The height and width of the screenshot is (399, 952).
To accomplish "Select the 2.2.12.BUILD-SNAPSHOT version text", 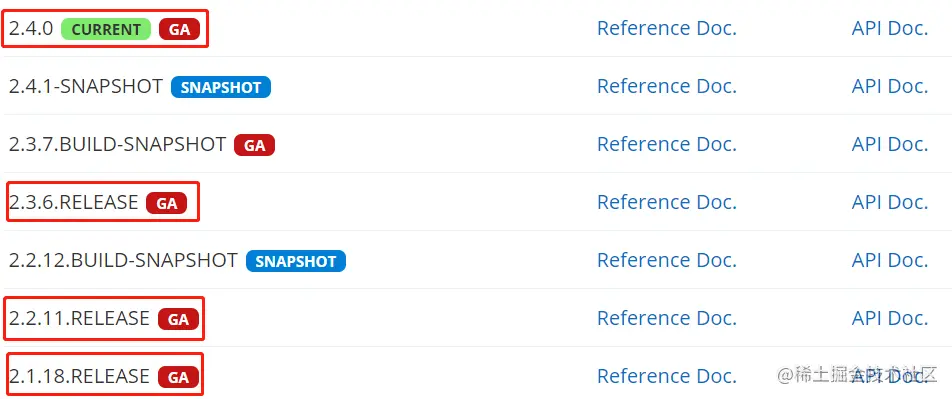I will (x=123, y=260).
